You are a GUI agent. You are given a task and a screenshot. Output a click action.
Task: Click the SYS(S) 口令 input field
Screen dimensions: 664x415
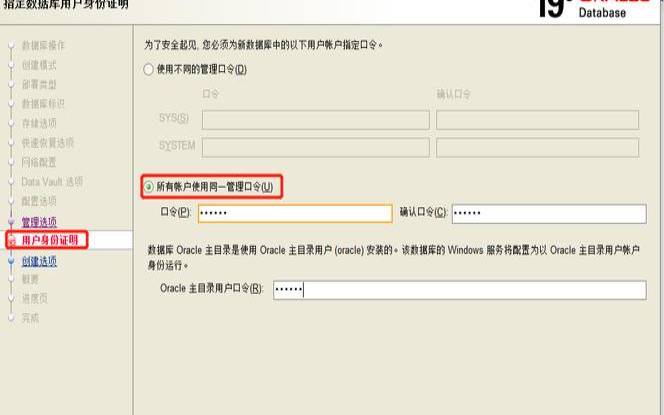click(x=315, y=120)
